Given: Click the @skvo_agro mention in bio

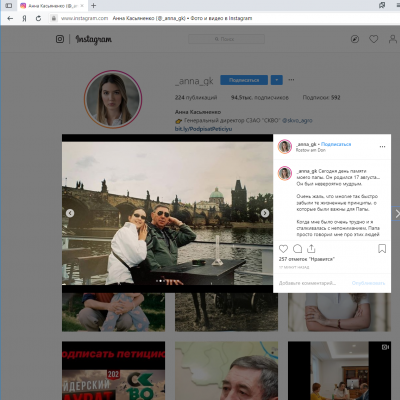Looking at the screenshot, I should click(297, 121).
